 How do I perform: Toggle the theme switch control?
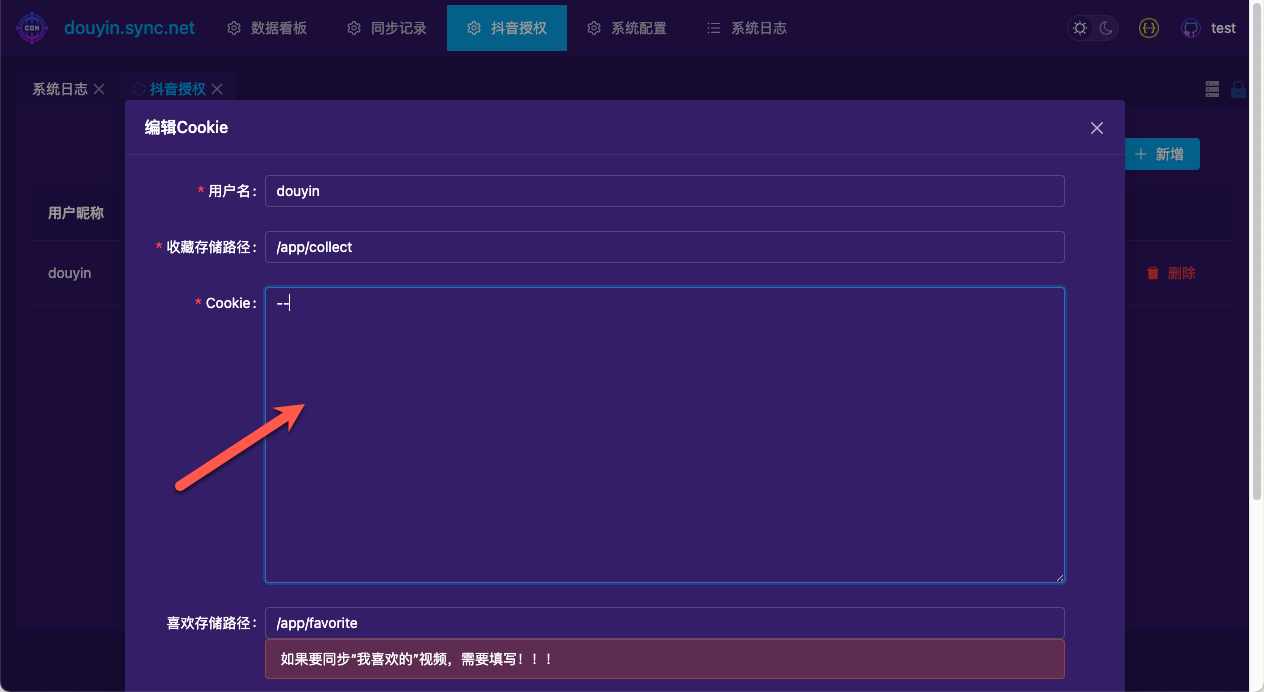tap(1093, 28)
